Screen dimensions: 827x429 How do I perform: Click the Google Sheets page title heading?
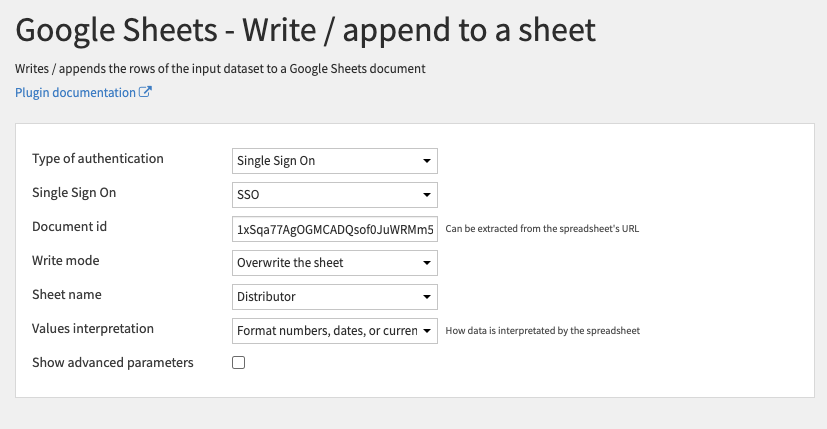tap(305, 30)
